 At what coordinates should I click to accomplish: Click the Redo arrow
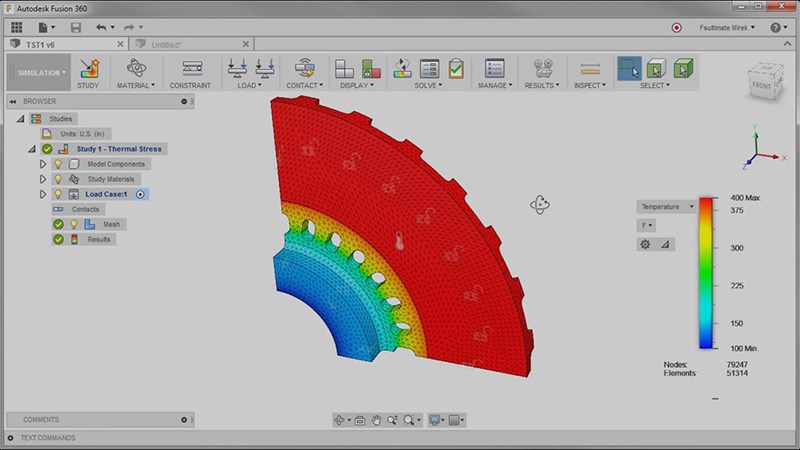click(129, 28)
